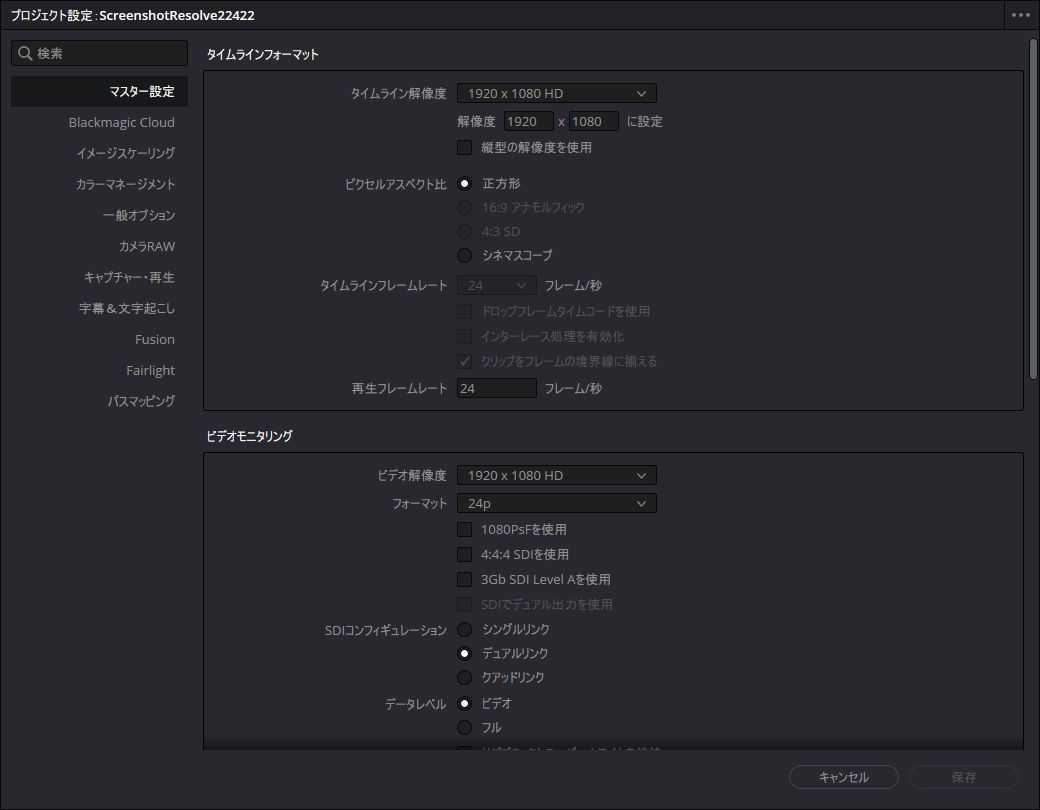Select 4:3 SD radio option
This screenshot has width=1040, height=810.
pyautogui.click(x=464, y=232)
